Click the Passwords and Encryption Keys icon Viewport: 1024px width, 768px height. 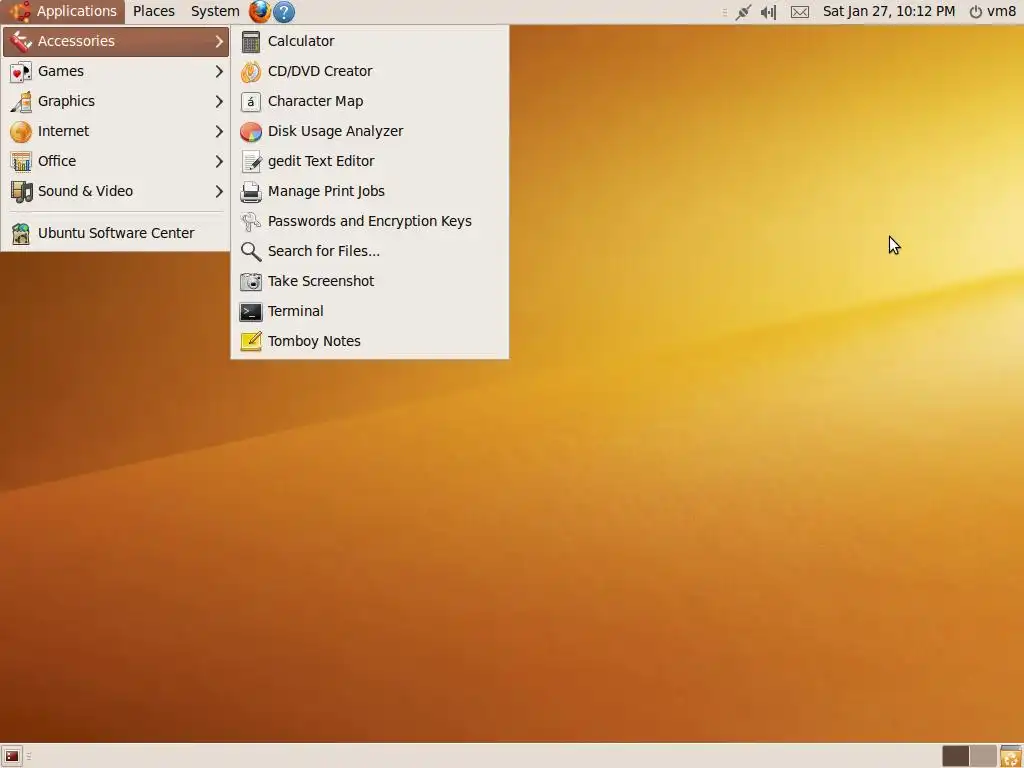click(251, 221)
